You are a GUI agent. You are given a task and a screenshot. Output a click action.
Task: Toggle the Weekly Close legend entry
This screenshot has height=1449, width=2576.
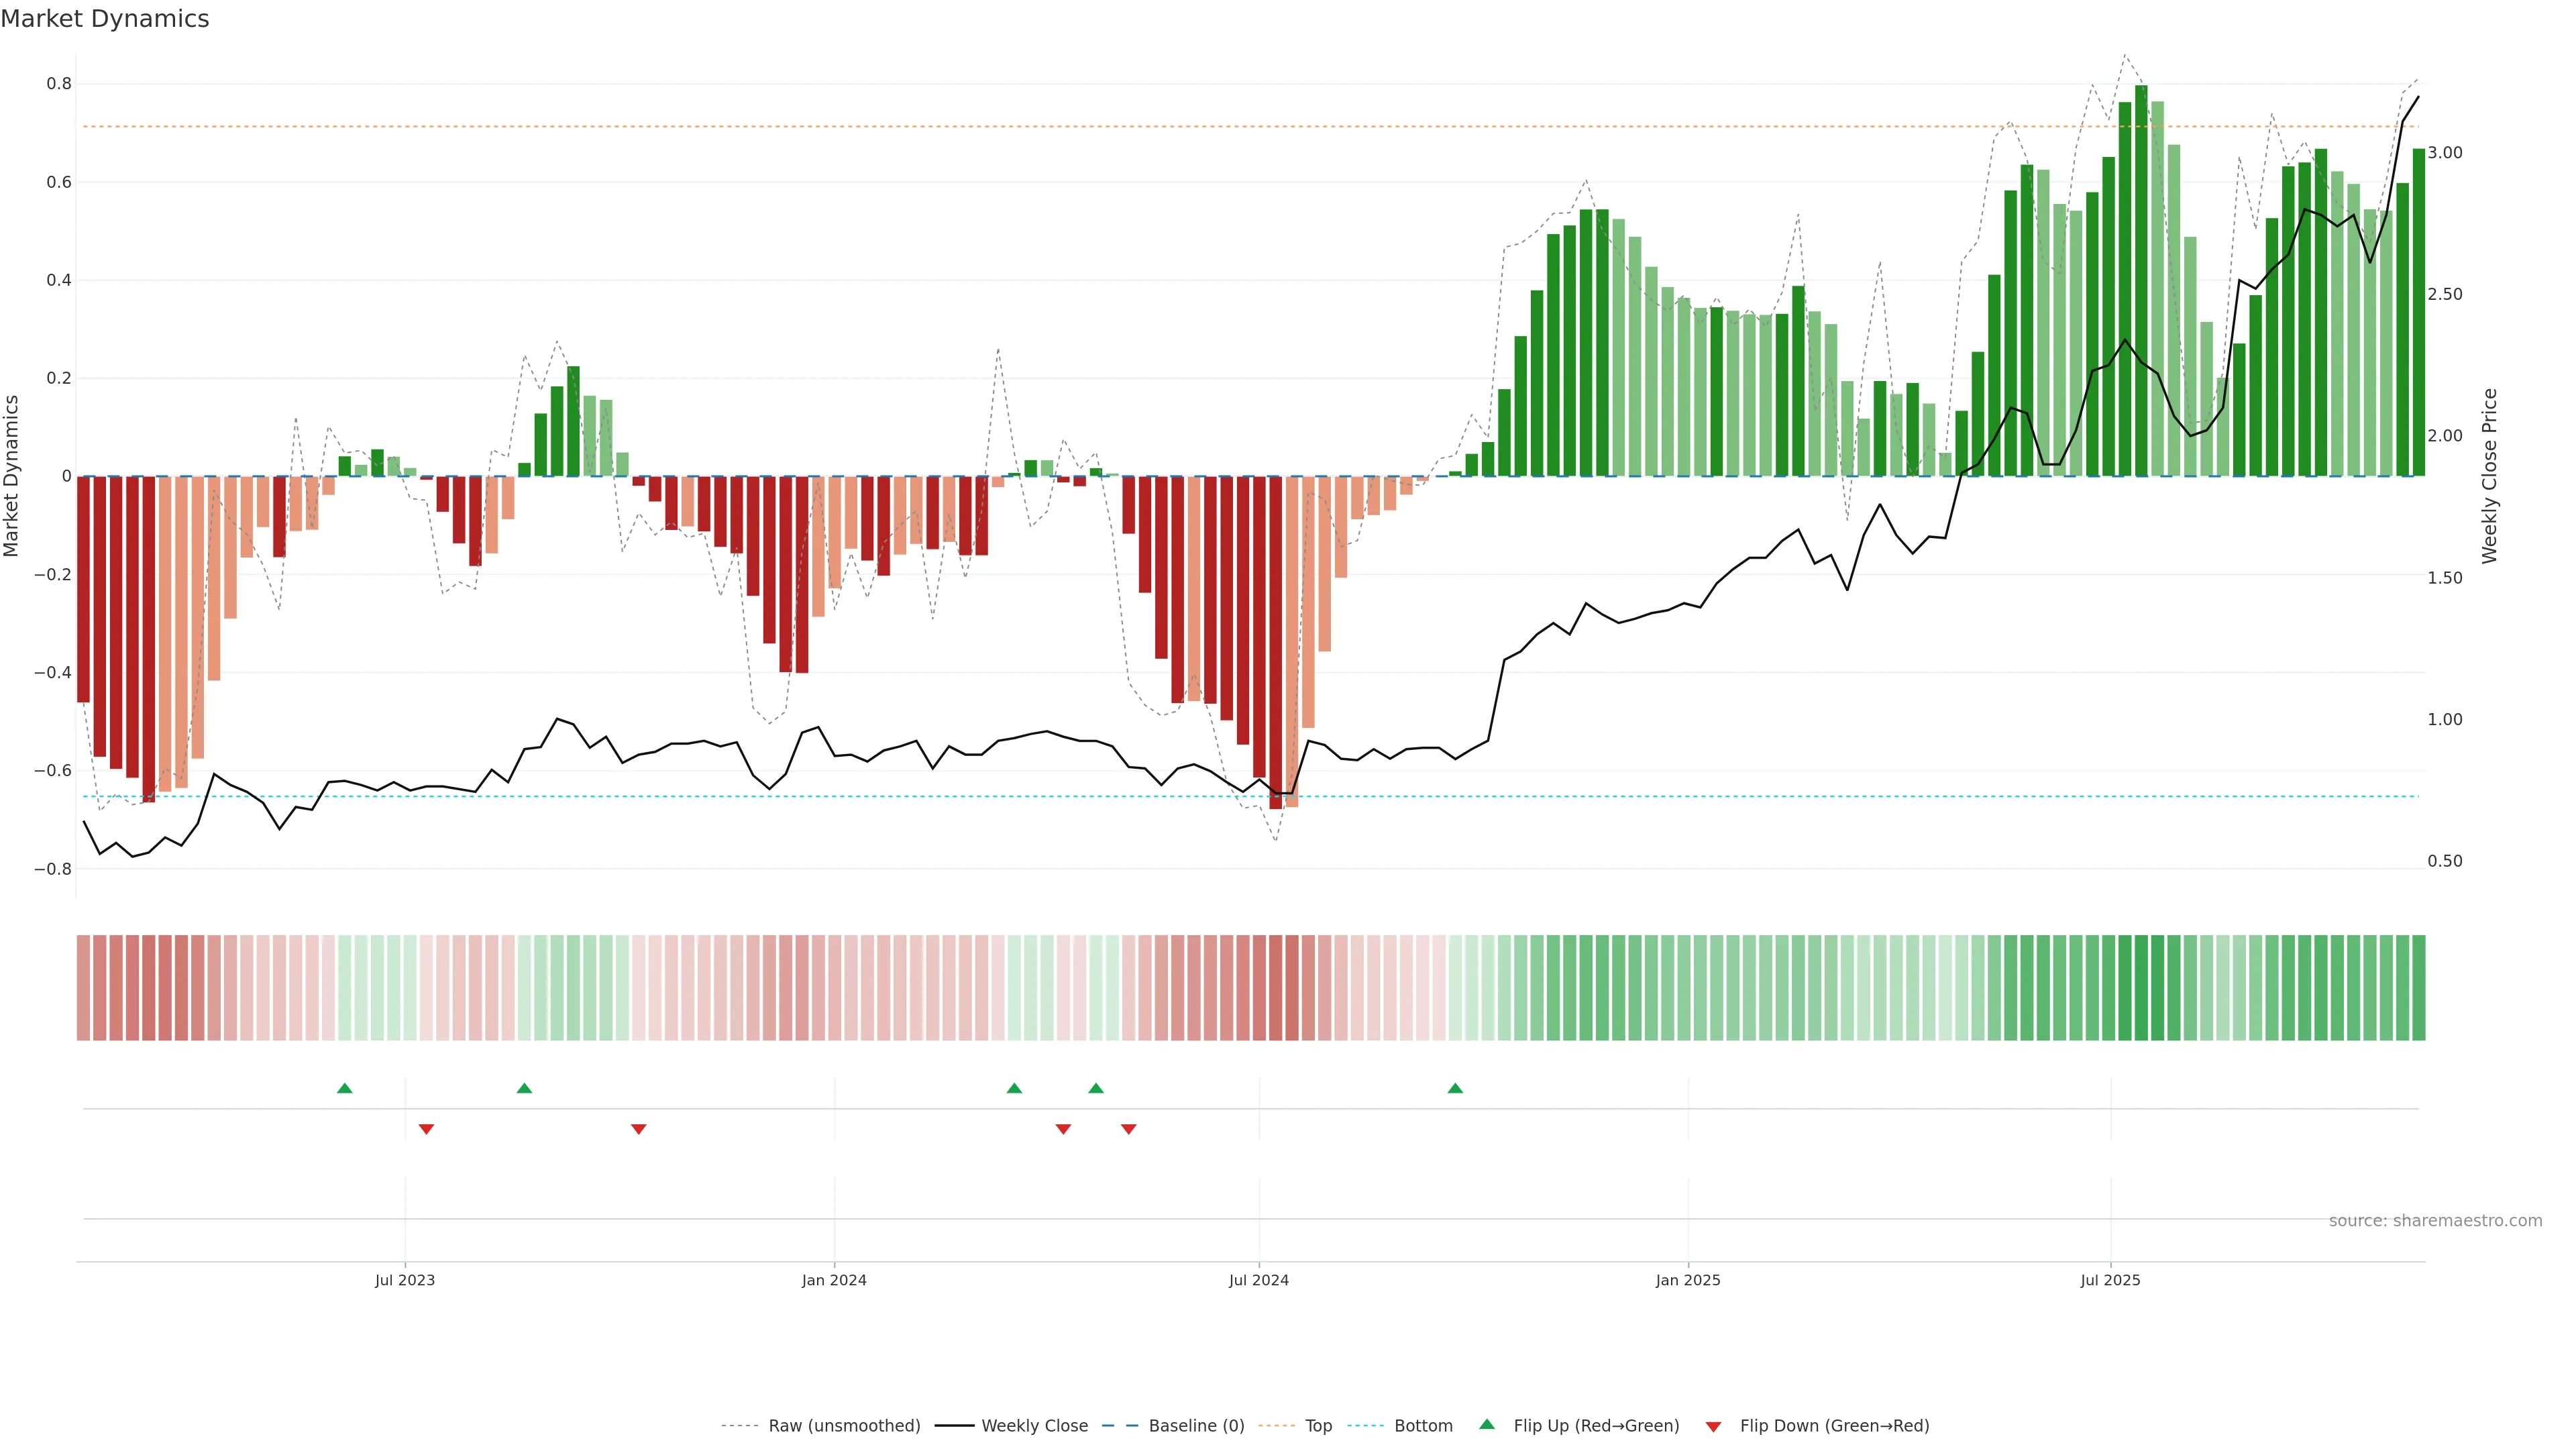pyautogui.click(x=1034, y=1426)
